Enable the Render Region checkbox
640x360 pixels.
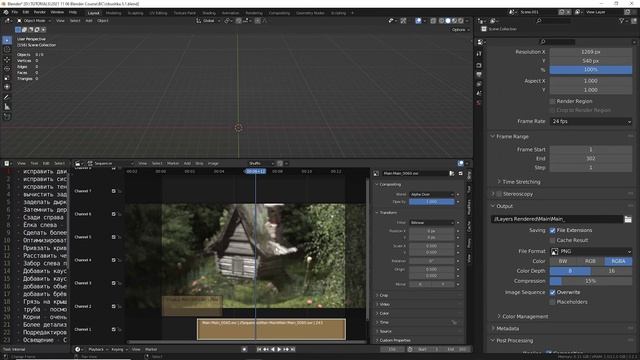pos(552,101)
